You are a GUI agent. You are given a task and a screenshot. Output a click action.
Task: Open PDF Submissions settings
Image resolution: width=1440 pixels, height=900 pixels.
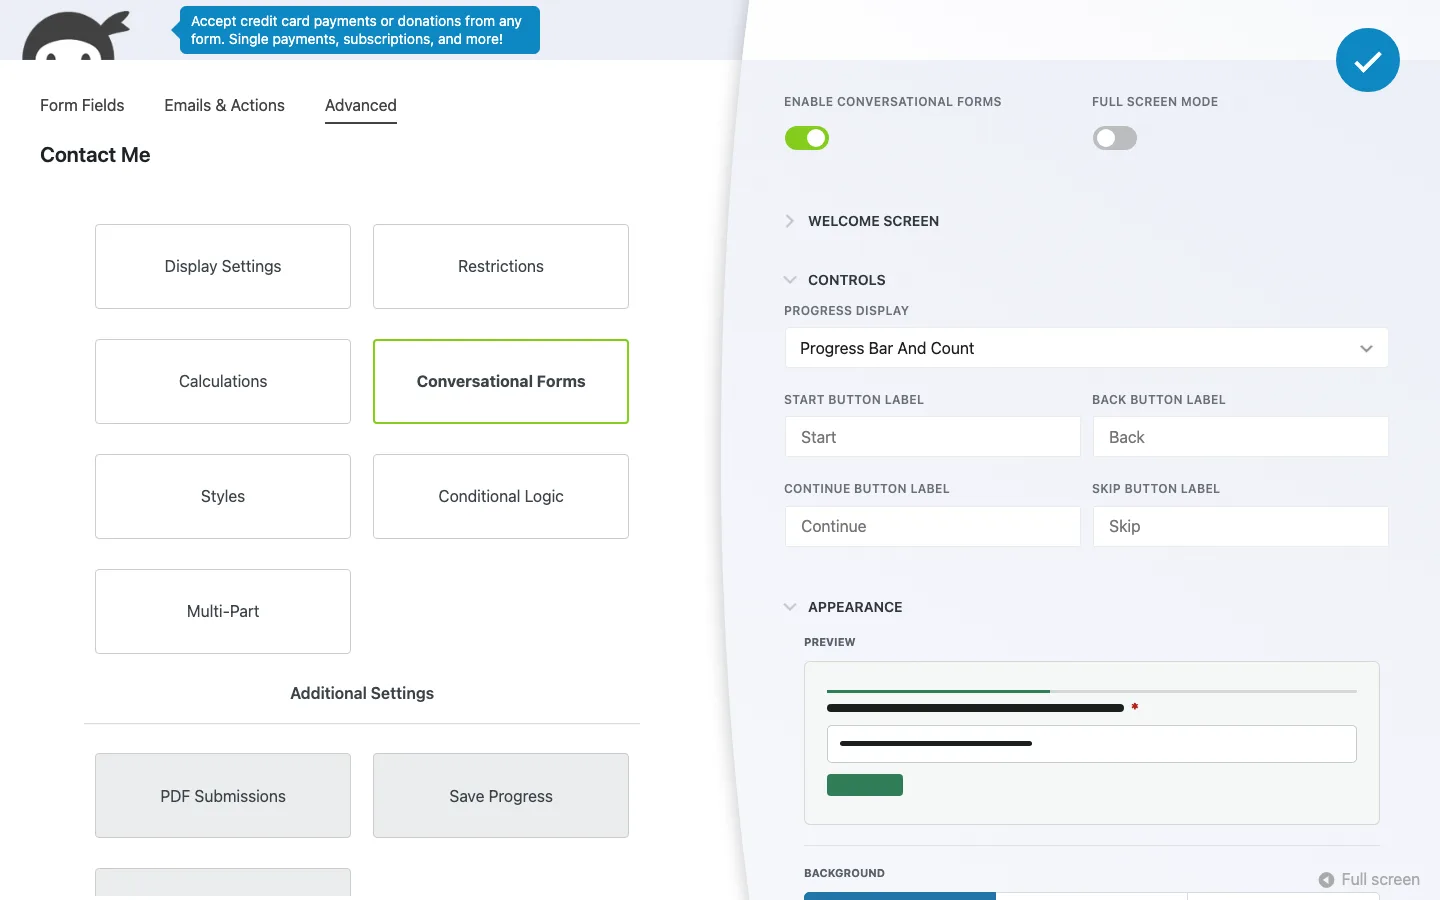click(223, 796)
